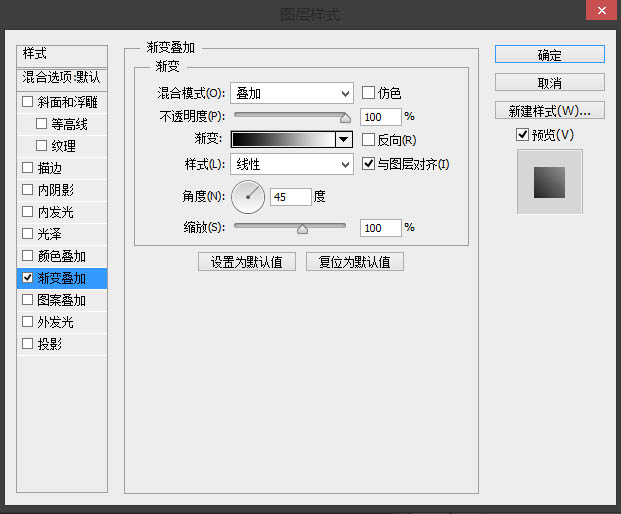Close the 图层样式 dialog
Viewport: 621px width, 514px height.
[x=602, y=10]
